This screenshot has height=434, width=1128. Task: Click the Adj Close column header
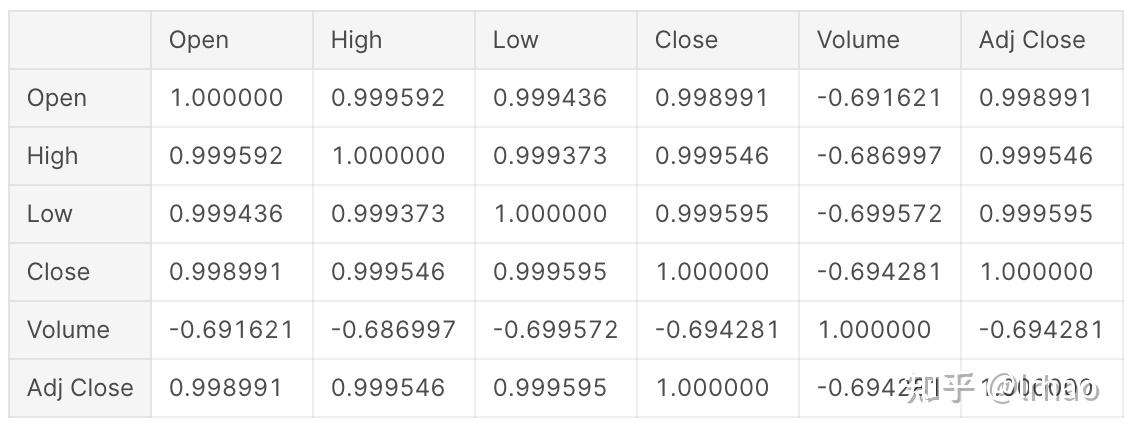pos(1032,40)
